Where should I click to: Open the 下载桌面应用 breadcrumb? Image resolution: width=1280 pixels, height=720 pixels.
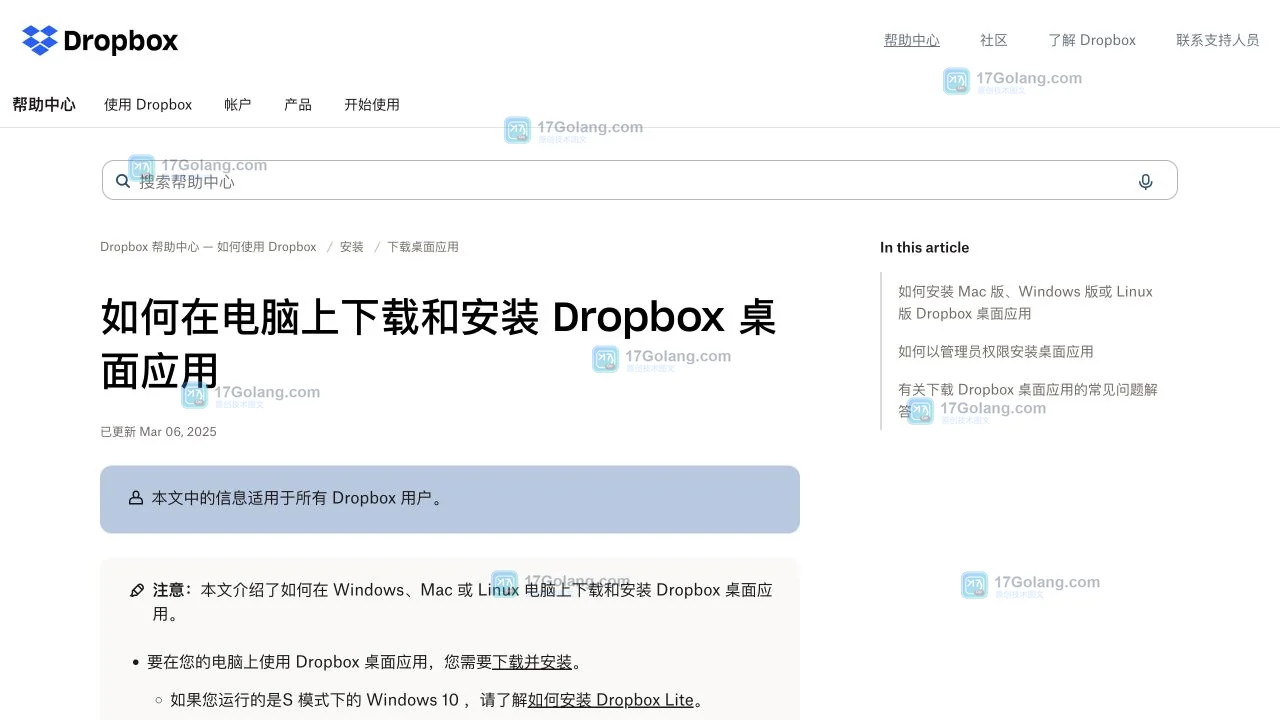[x=423, y=247]
